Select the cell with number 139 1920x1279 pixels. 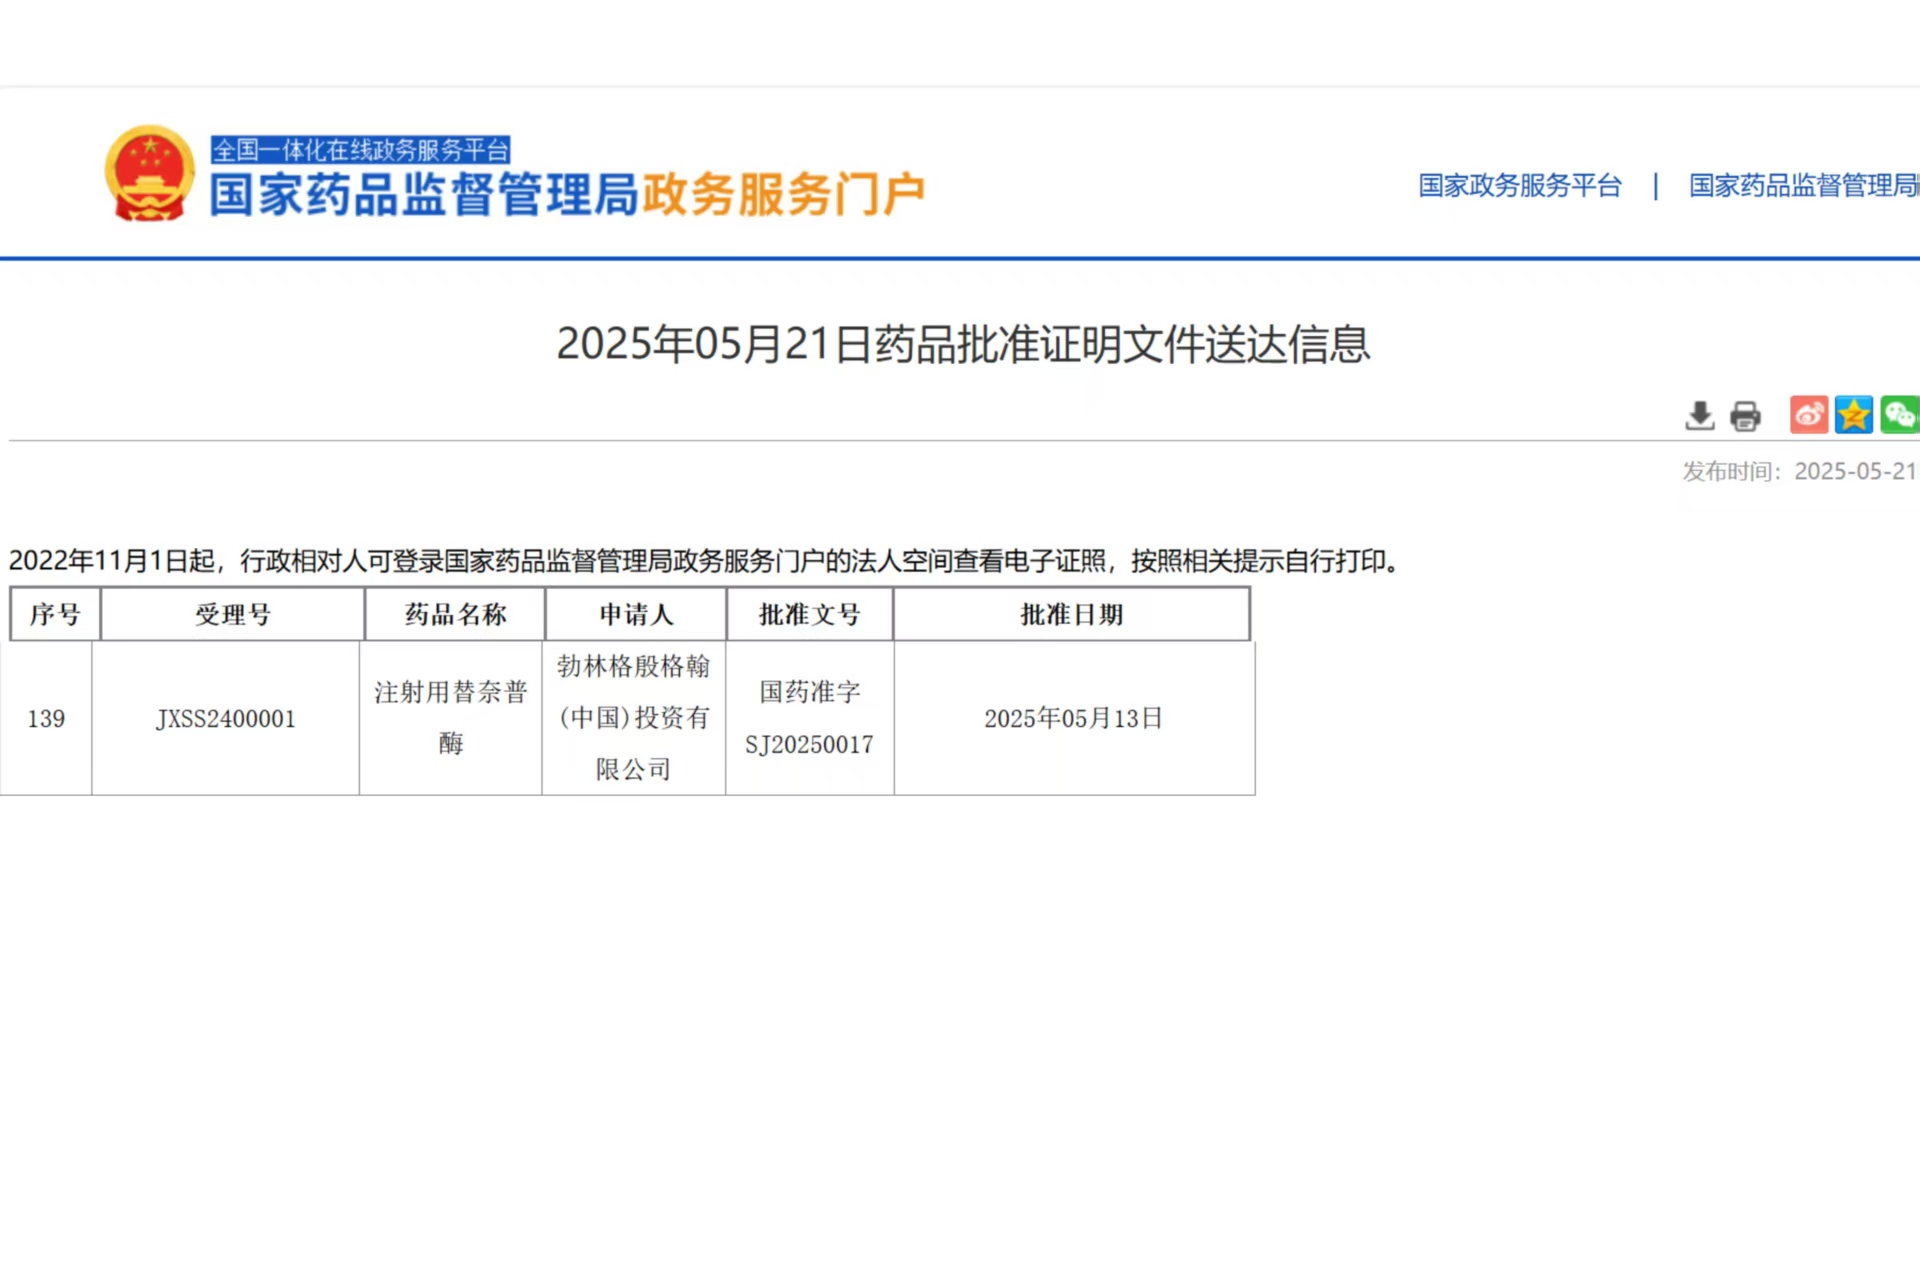click(46, 718)
